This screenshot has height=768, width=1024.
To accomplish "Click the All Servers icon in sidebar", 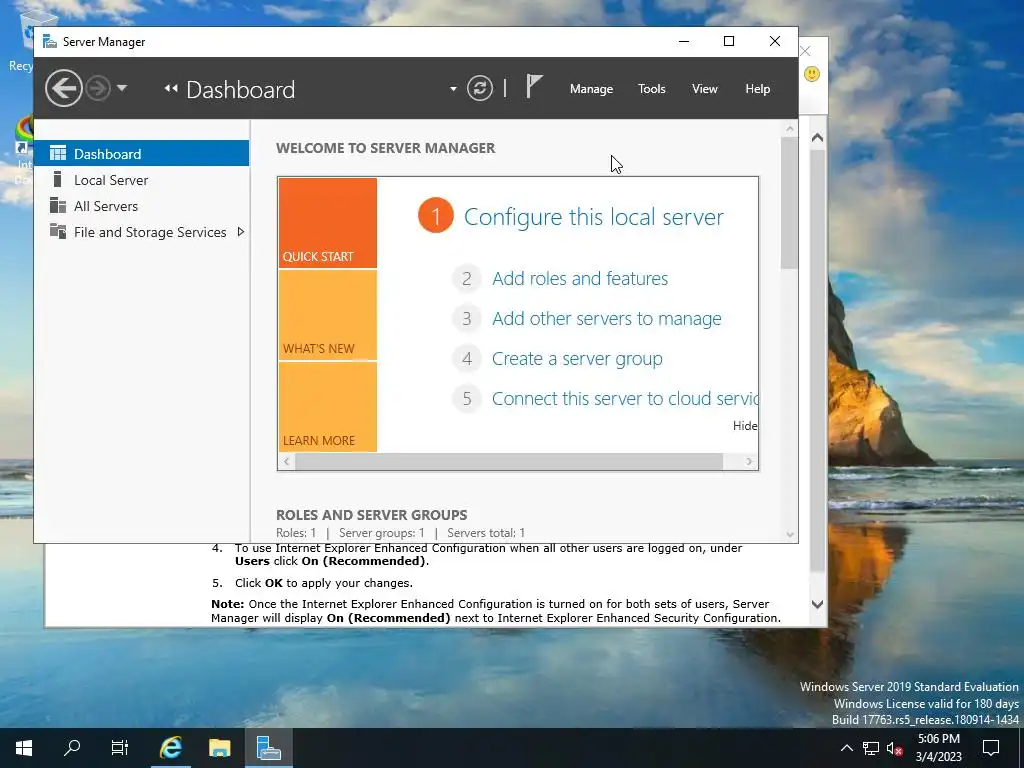I will pyautogui.click(x=58, y=205).
